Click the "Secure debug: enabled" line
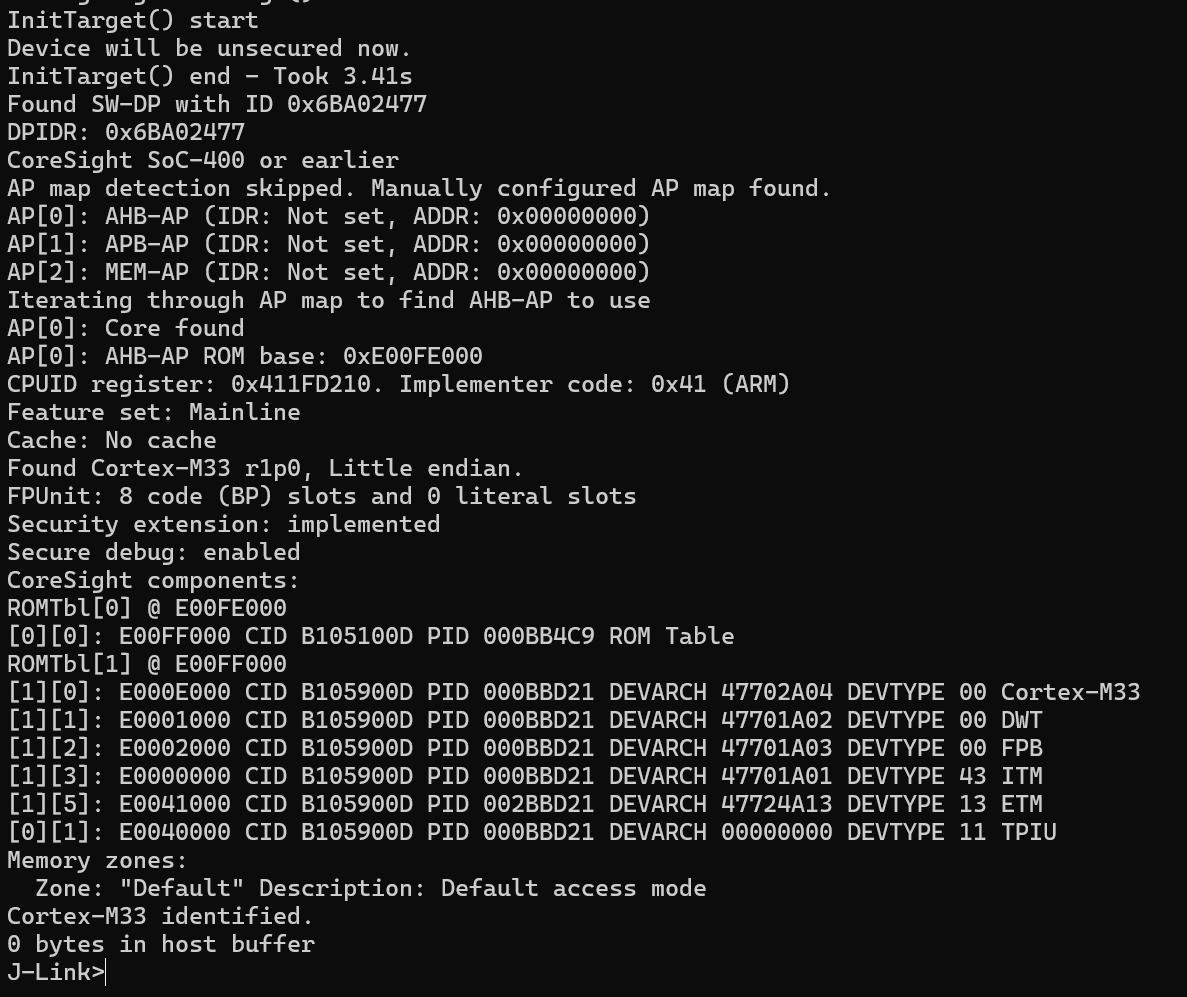 153,552
